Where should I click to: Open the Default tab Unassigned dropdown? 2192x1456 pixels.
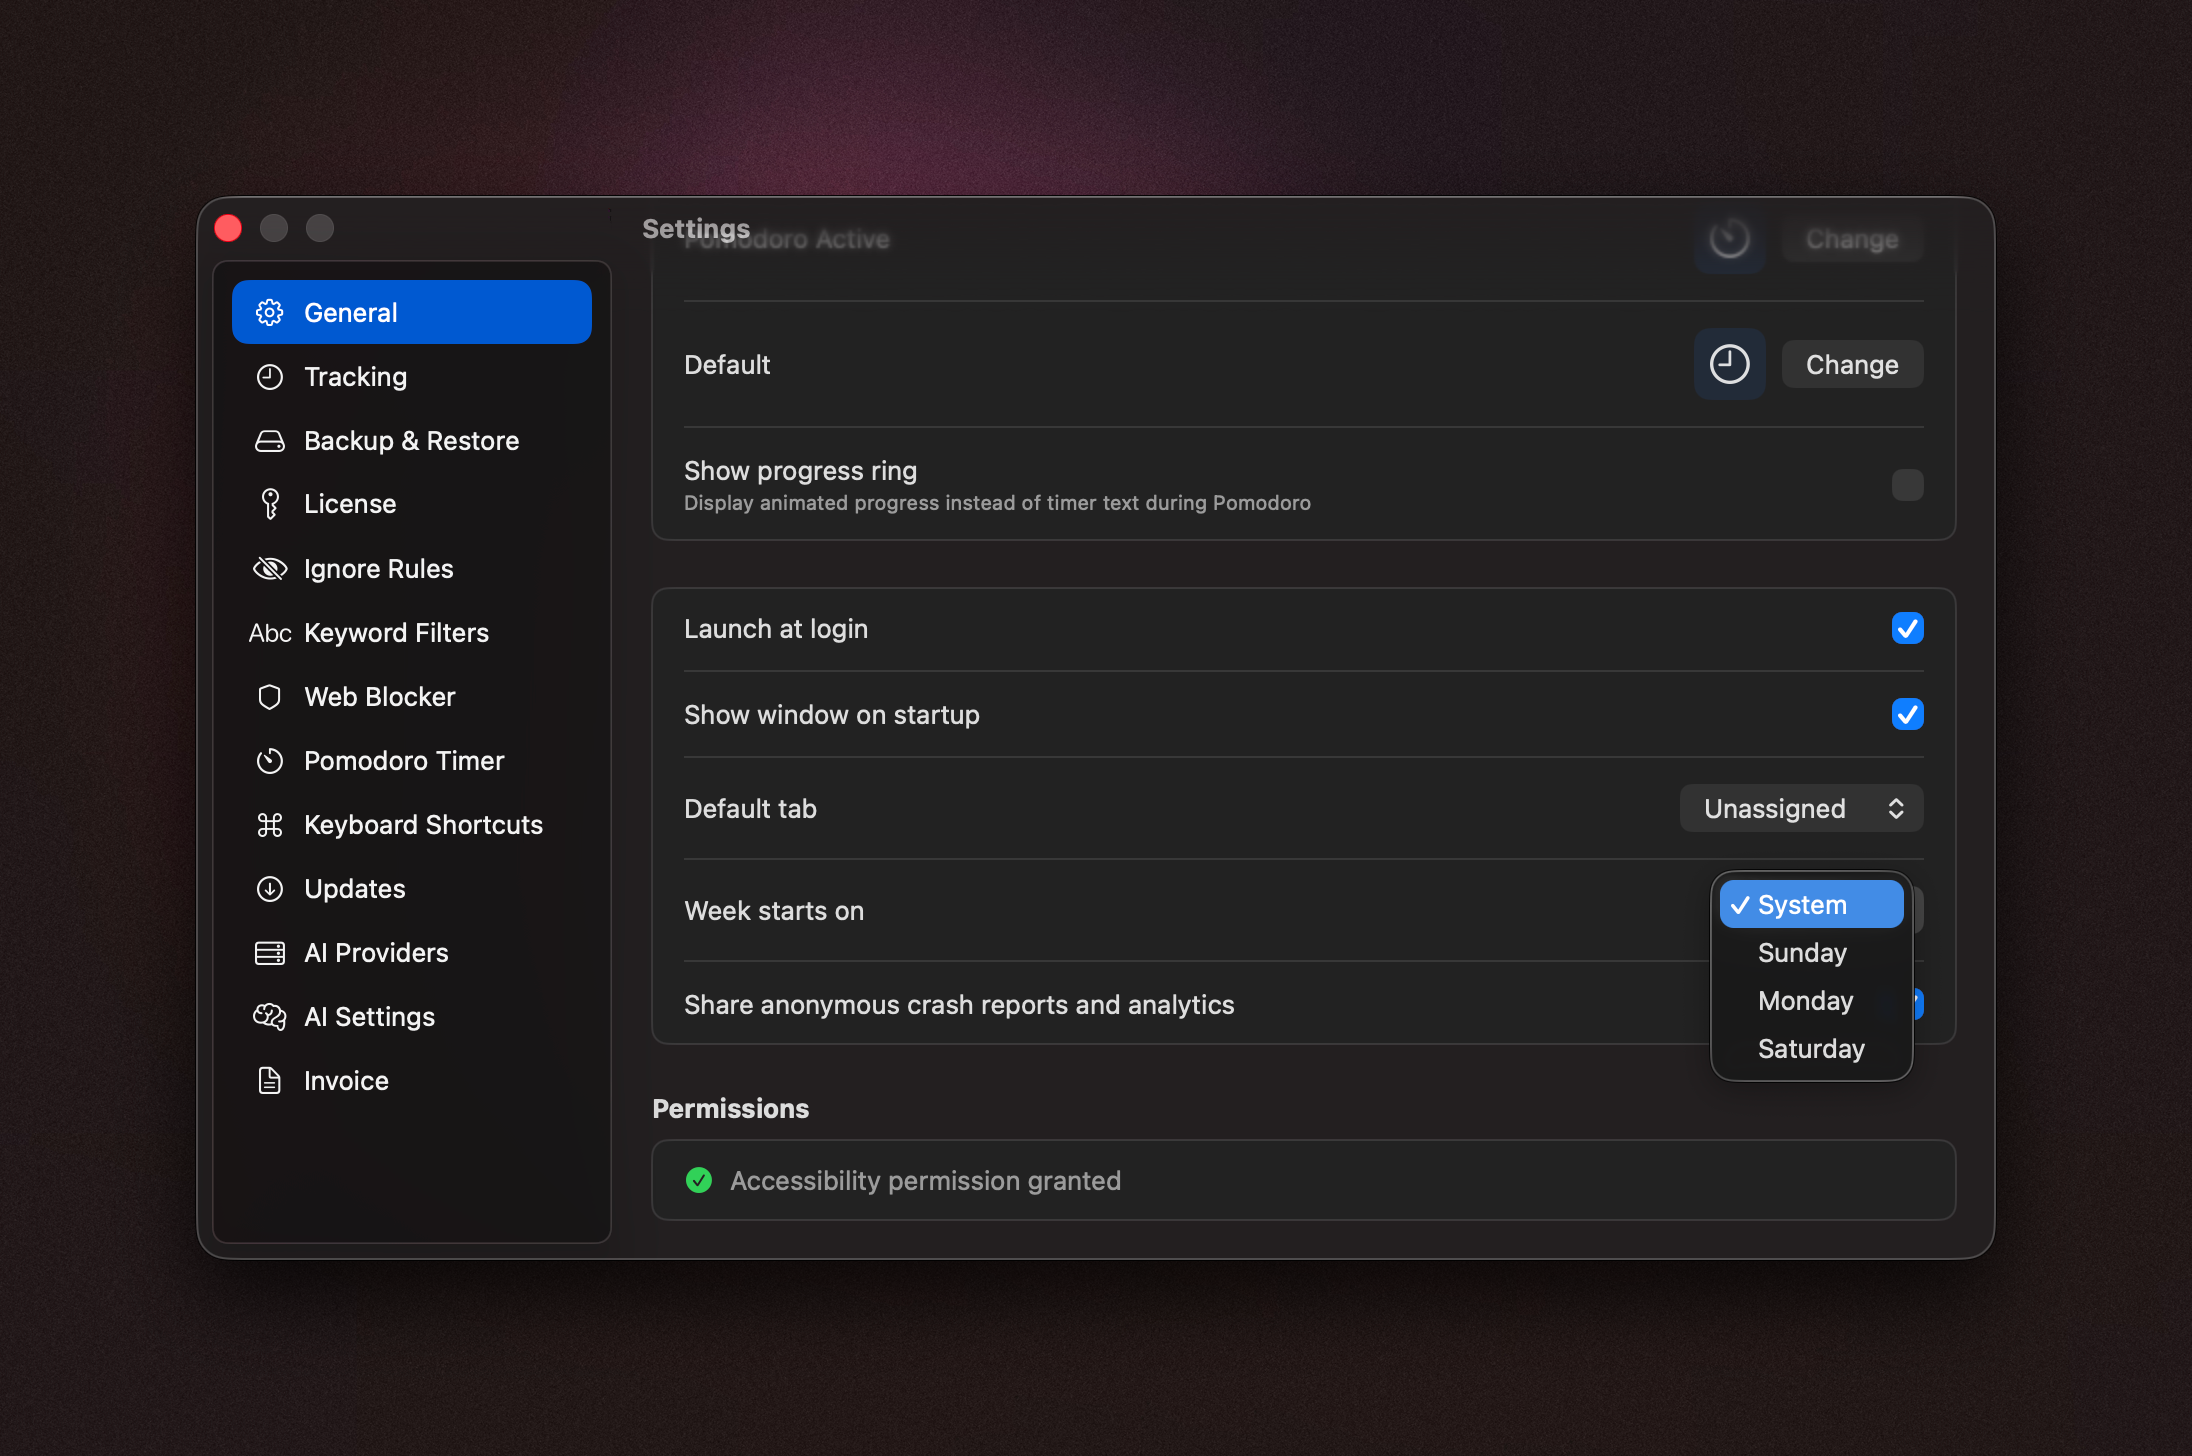tap(1801, 809)
